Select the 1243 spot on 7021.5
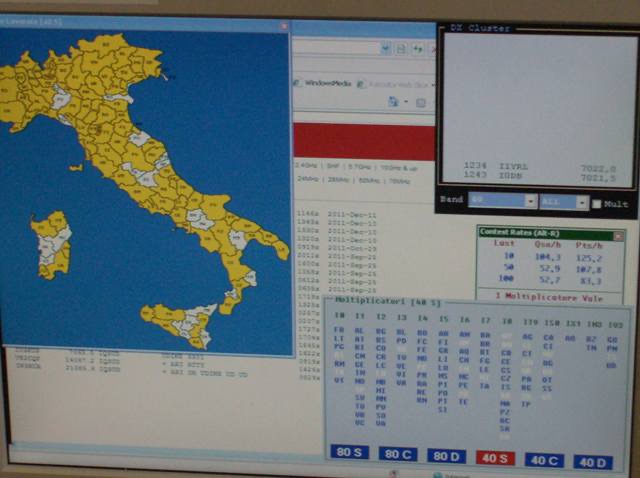The width and height of the screenshot is (640, 478). click(540, 176)
